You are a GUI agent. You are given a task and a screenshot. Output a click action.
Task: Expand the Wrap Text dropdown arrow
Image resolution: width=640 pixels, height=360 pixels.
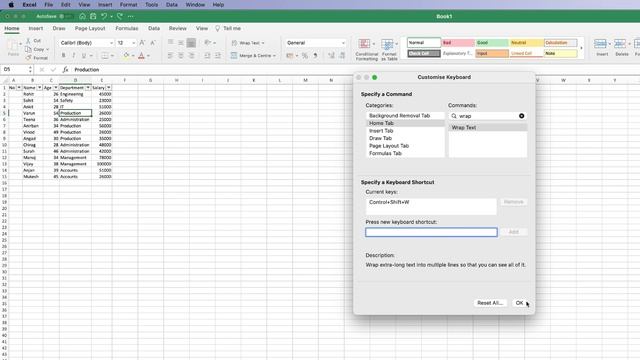pos(263,43)
